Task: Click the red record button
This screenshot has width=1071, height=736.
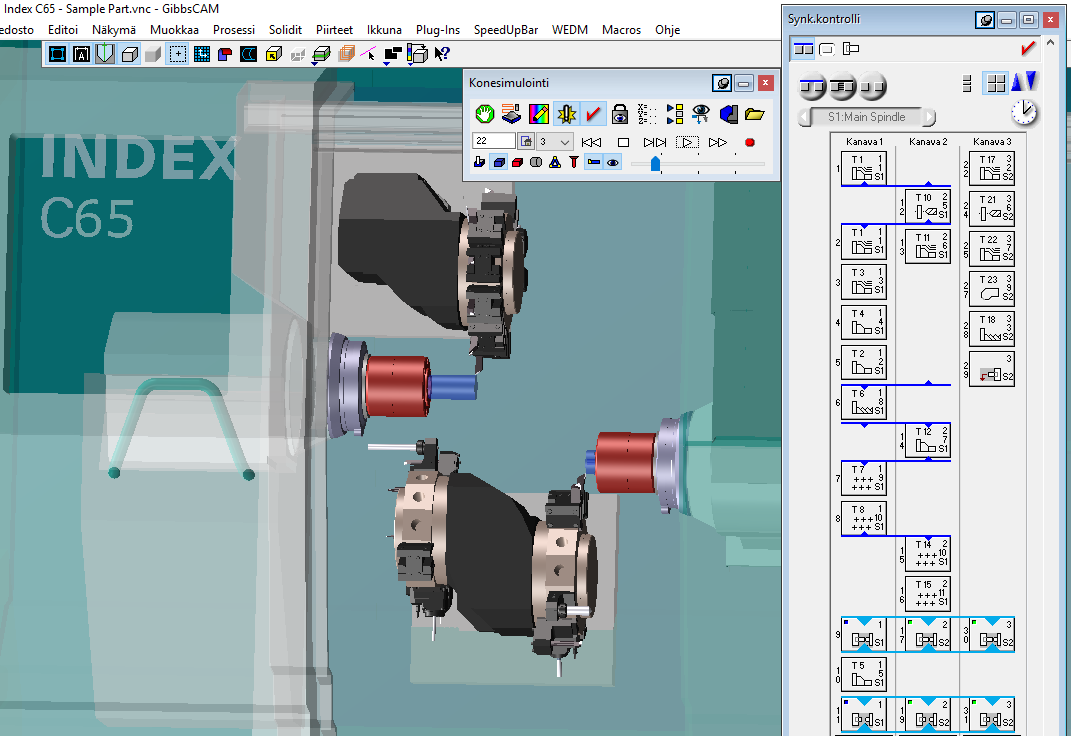Action: [x=749, y=142]
